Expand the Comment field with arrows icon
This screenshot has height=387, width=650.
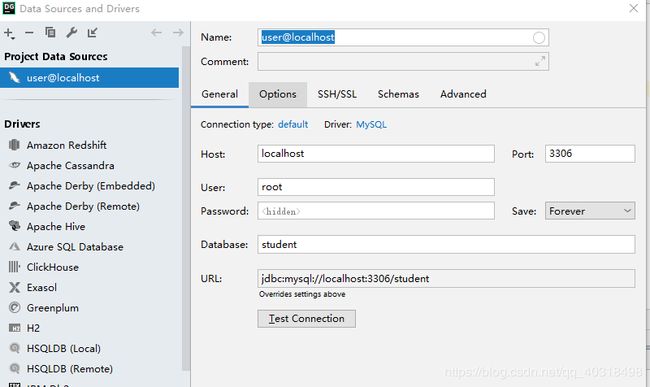point(540,62)
